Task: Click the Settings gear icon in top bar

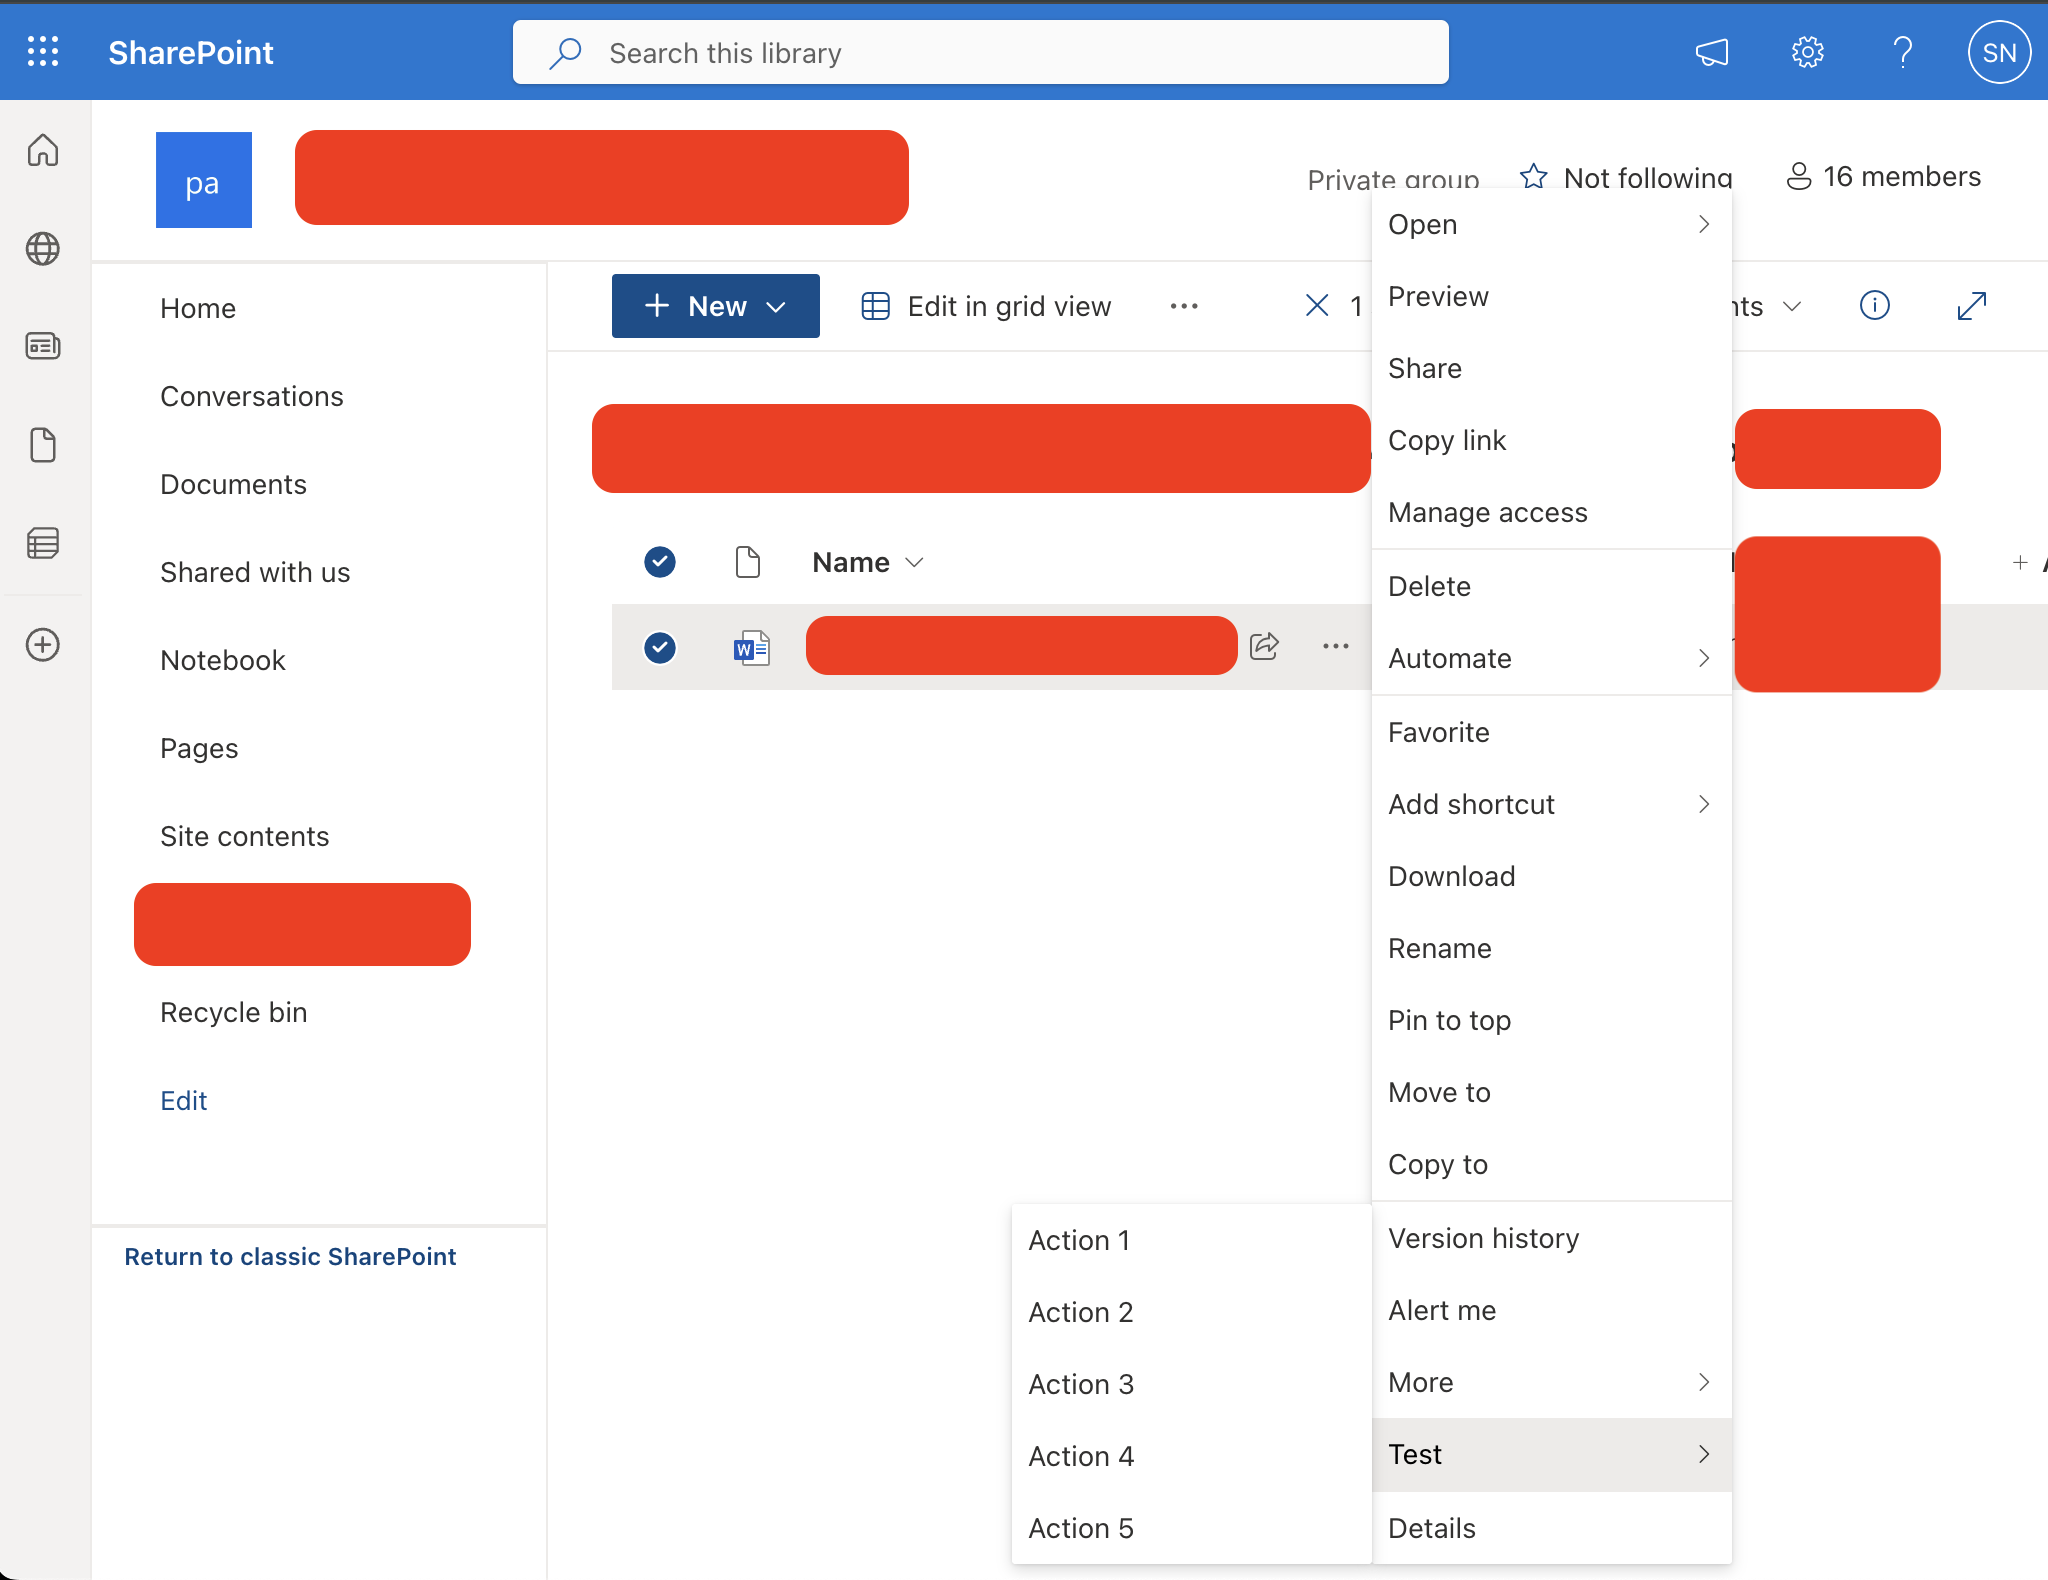Action: [1807, 51]
